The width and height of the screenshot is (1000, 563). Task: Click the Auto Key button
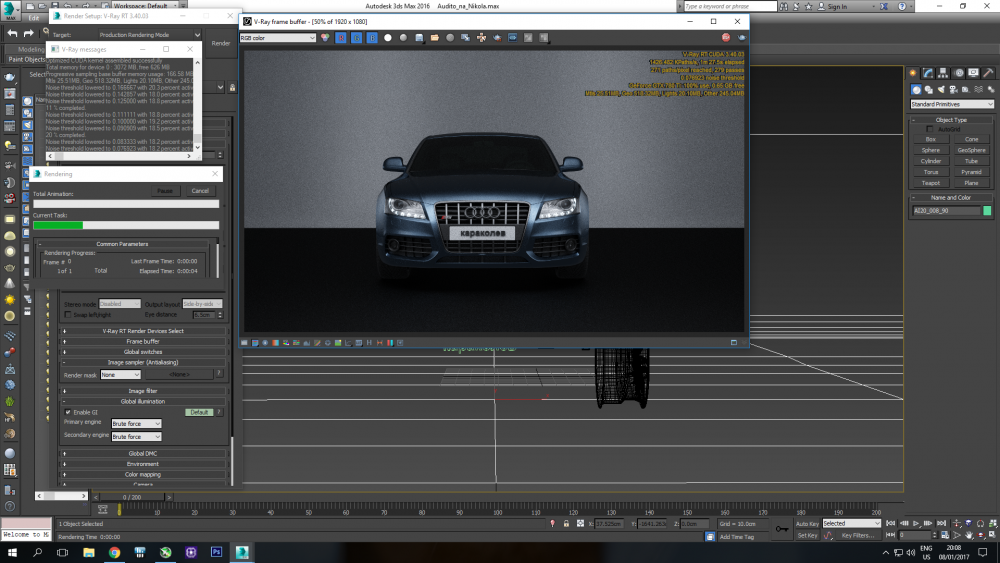(x=807, y=524)
